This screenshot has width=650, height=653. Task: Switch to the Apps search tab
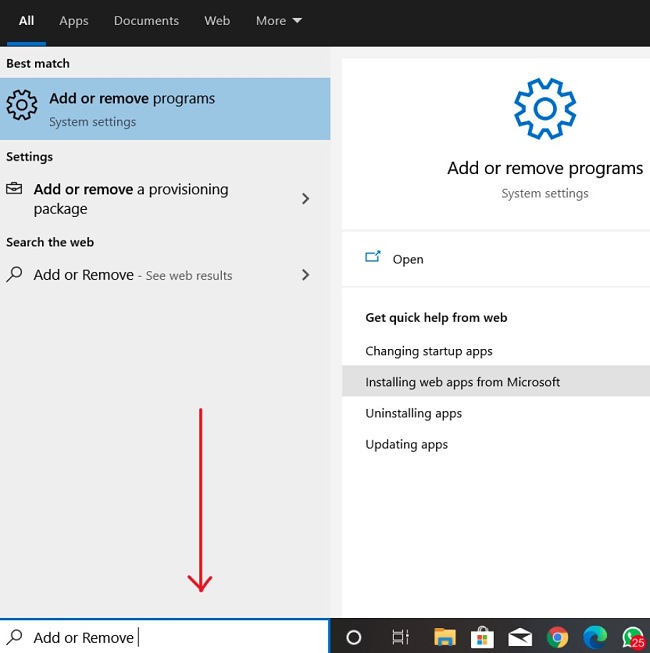click(74, 21)
